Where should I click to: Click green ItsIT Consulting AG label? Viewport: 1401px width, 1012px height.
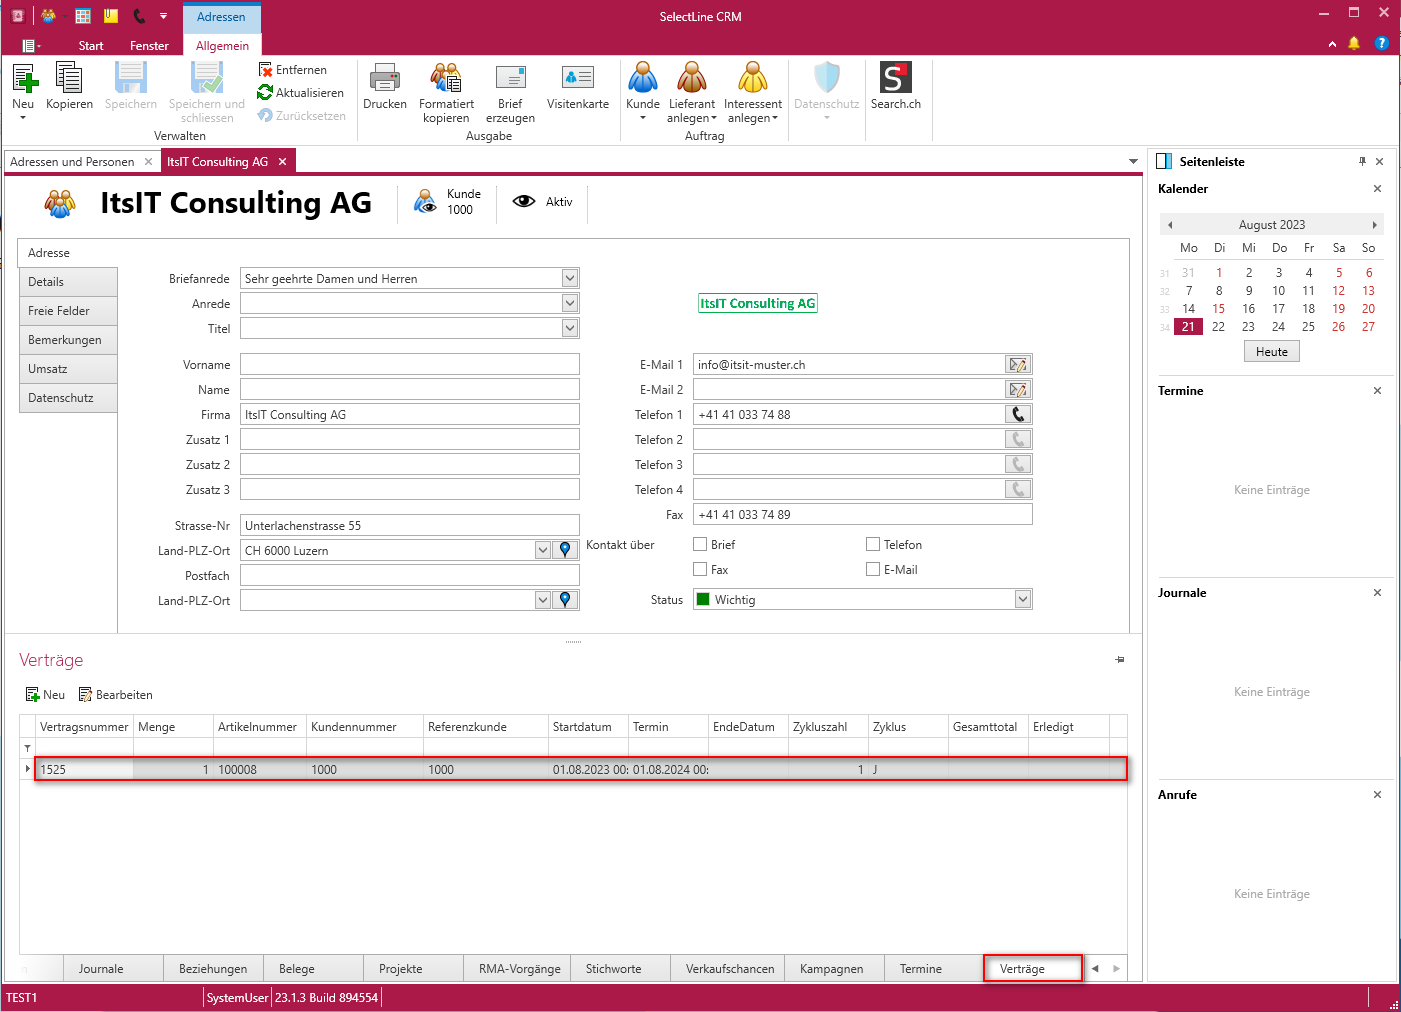(x=758, y=303)
